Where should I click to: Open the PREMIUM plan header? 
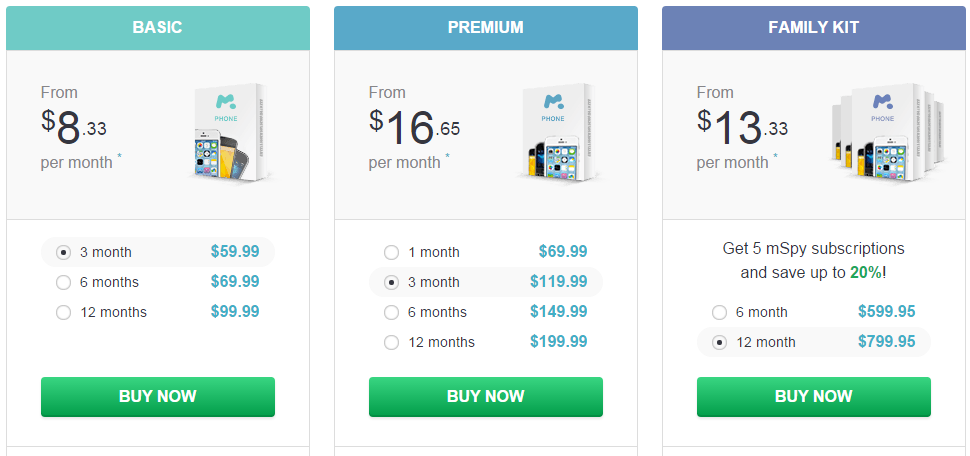pyautogui.click(x=486, y=28)
